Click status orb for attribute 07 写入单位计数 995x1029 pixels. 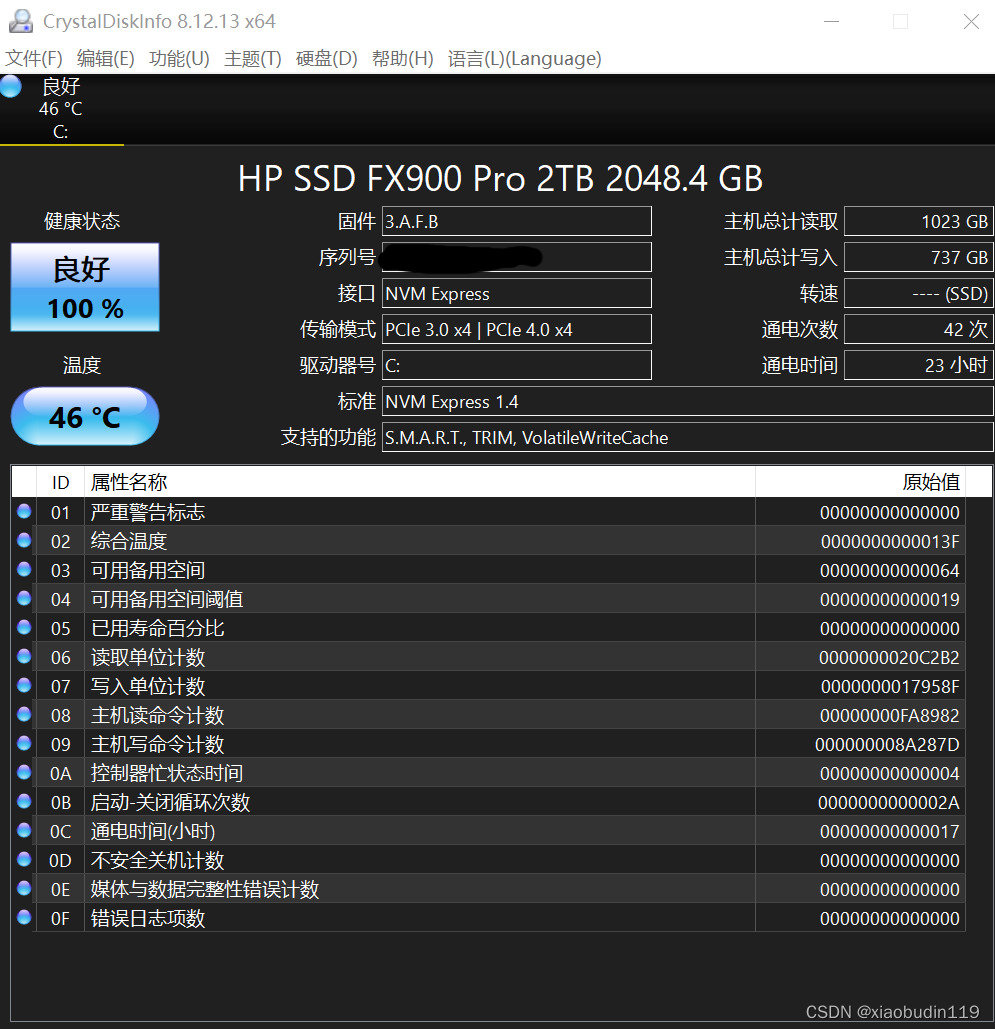(x=24, y=685)
